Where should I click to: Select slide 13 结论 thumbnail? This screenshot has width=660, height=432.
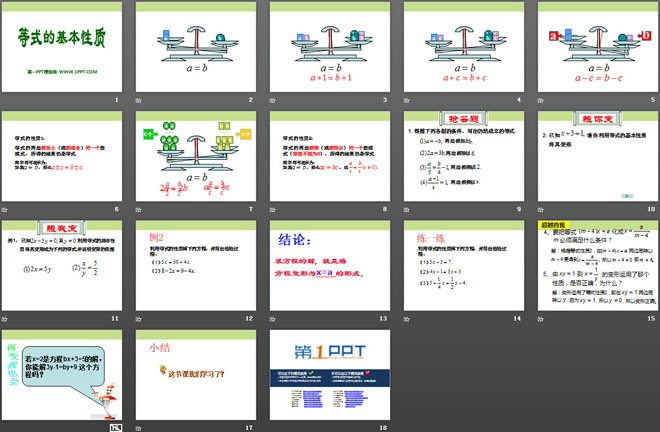click(x=330, y=266)
